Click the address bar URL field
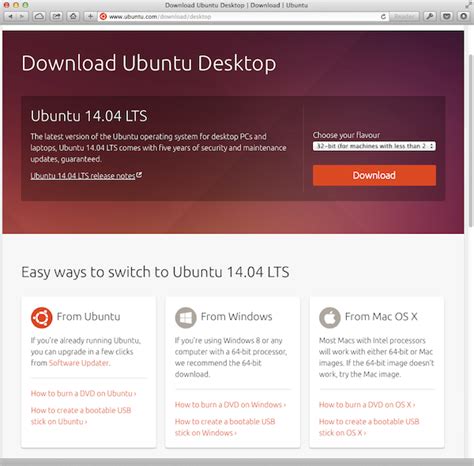The height and width of the screenshot is (466, 474). 243,16
